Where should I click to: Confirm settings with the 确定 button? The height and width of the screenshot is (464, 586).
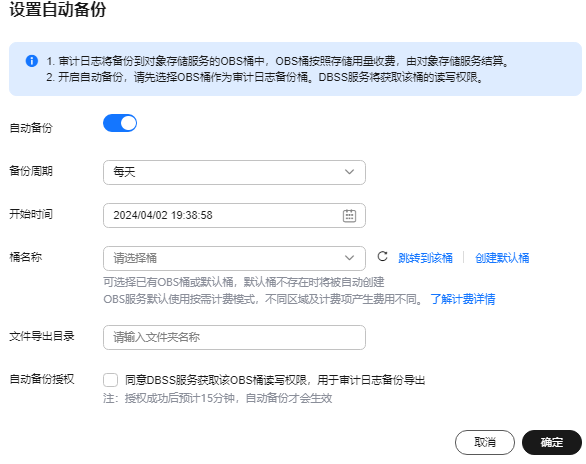[552, 442]
